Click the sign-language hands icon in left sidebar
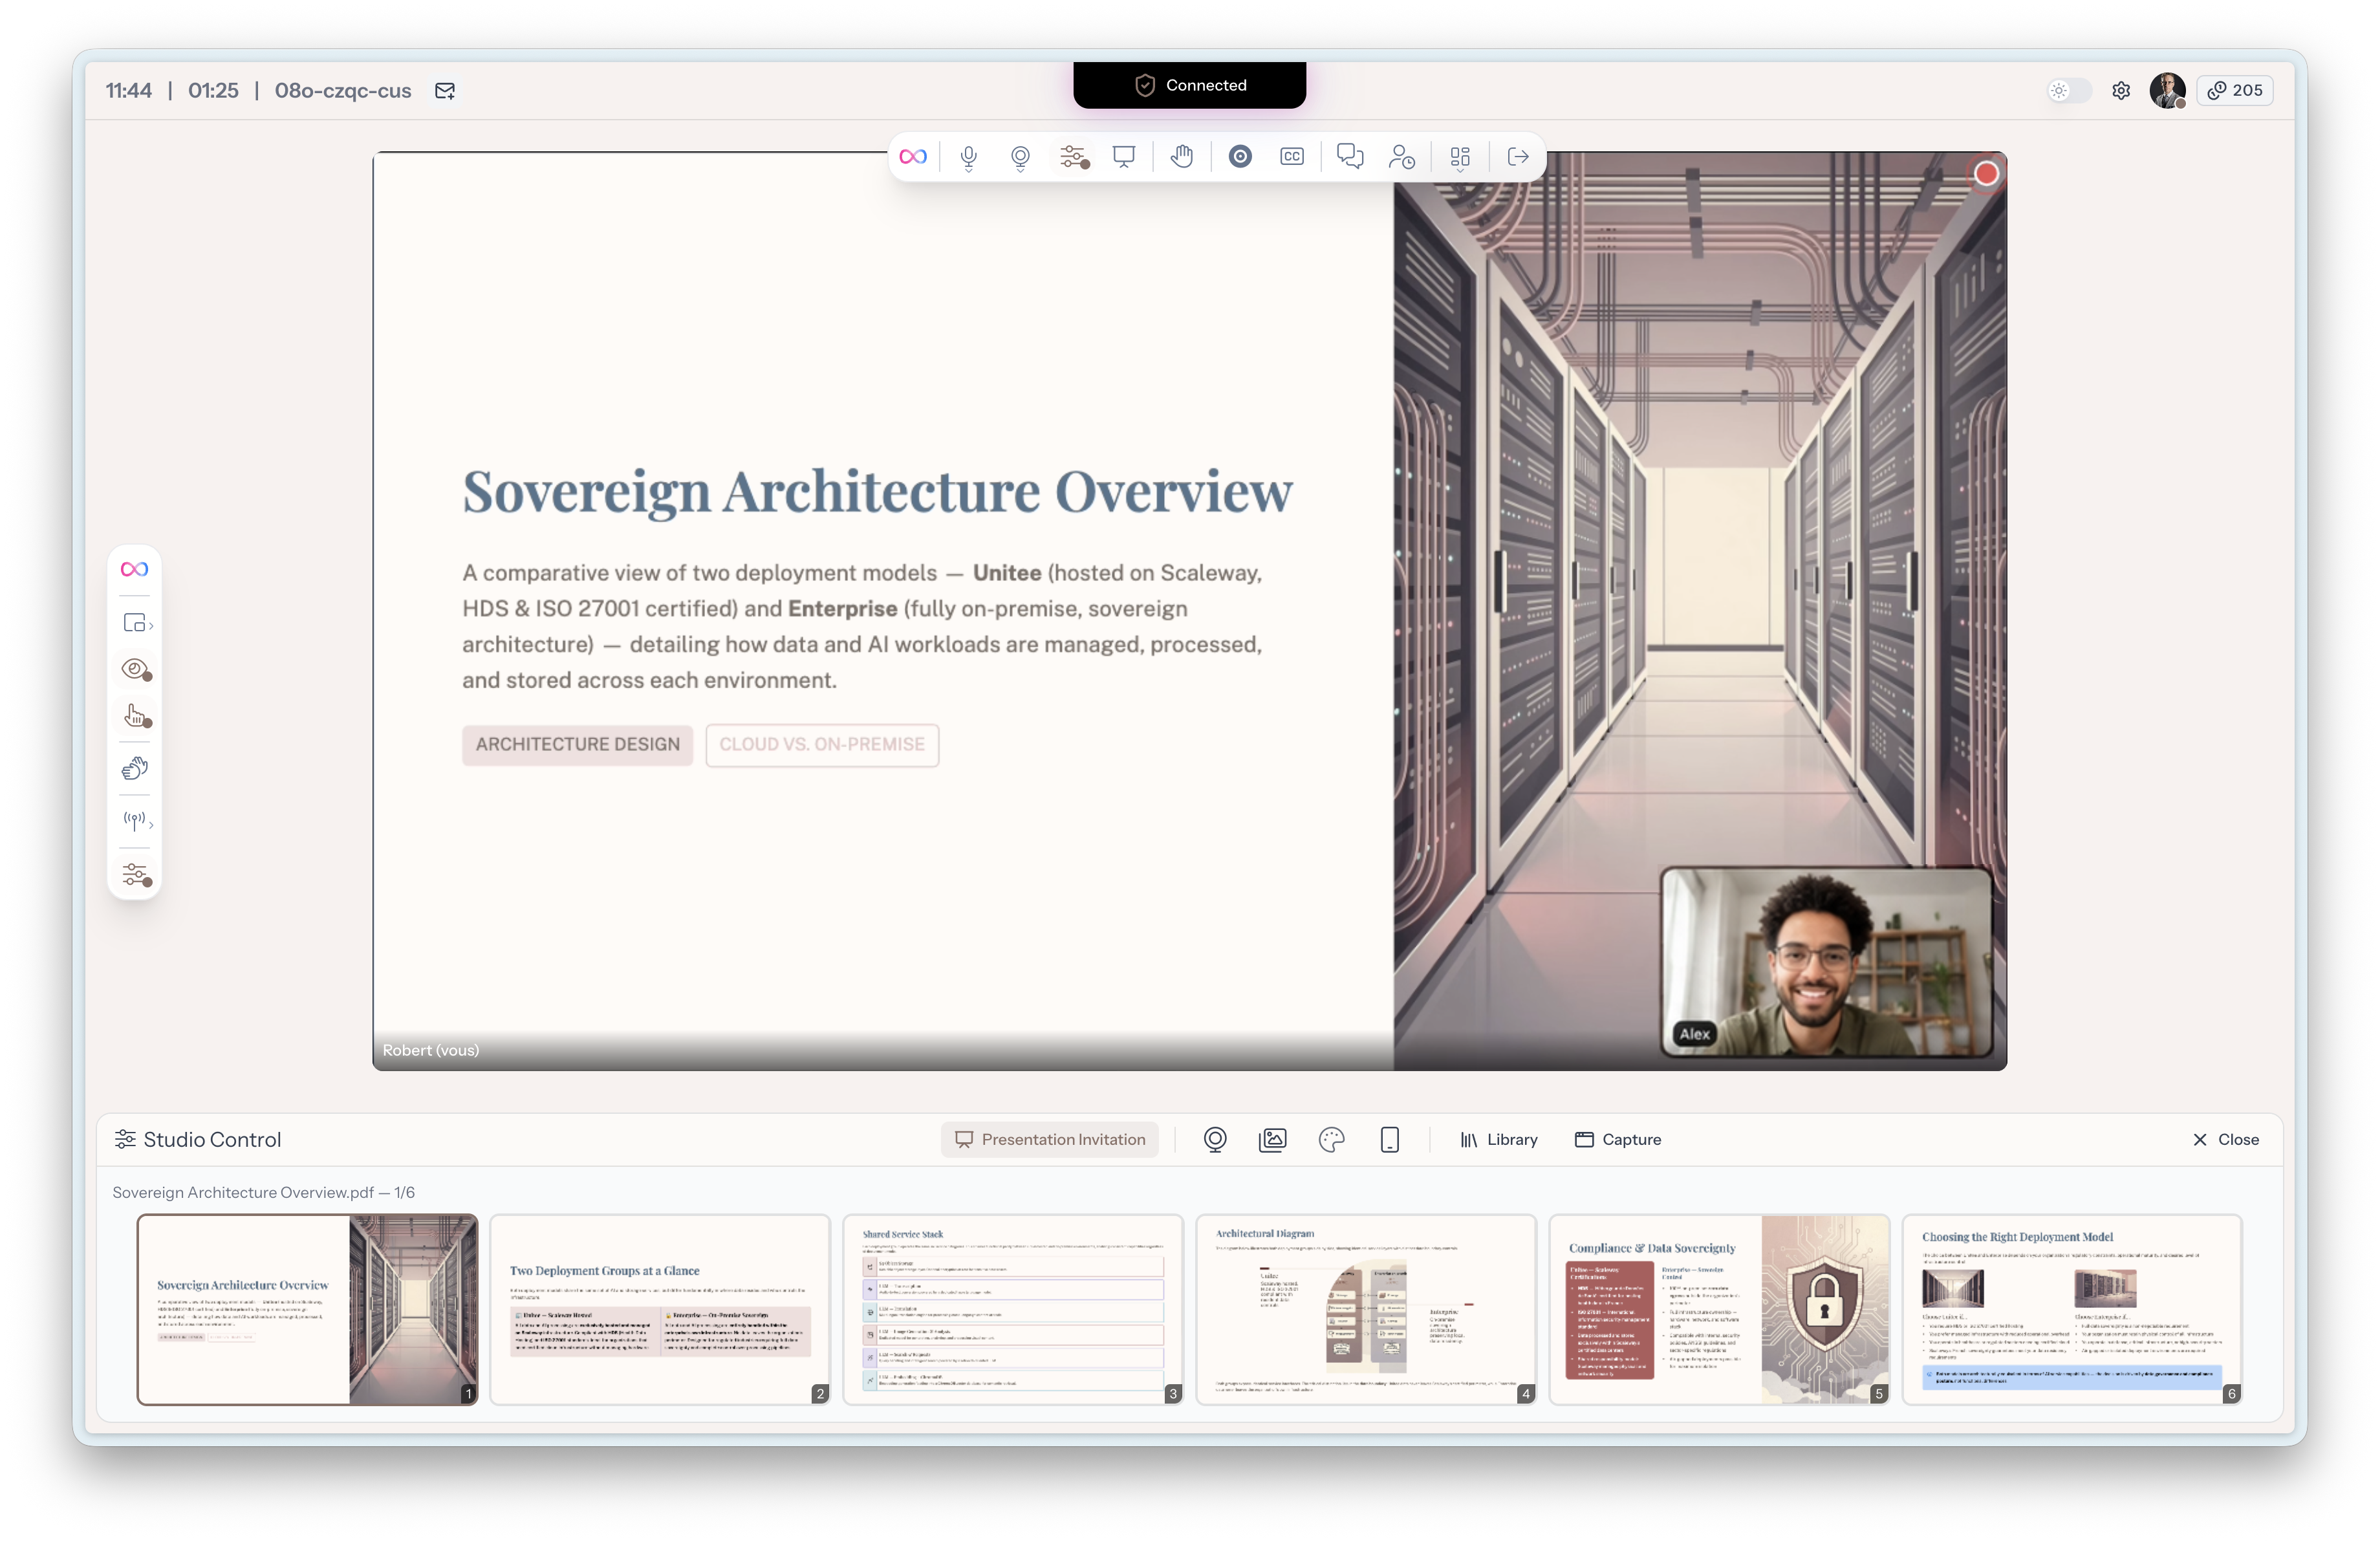Screen dimensions: 2380x1542 click(135, 768)
